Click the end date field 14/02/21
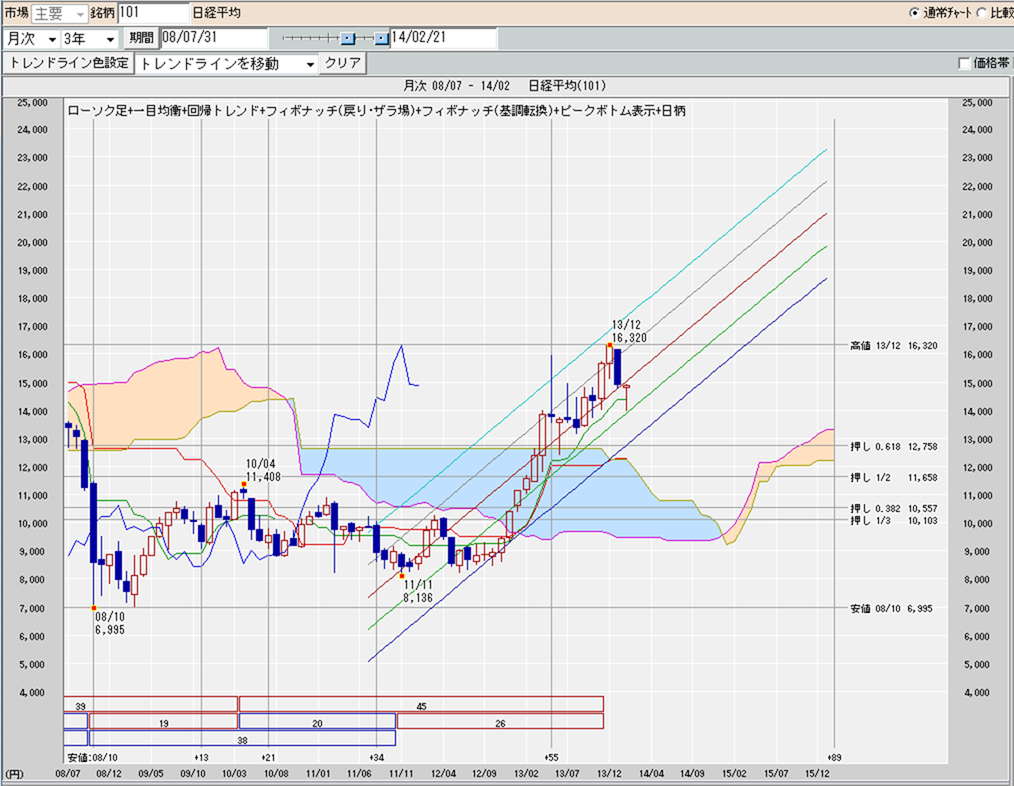Image resolution: width=1014 pixels, height=786 pixels. click(x=443, y=38)
